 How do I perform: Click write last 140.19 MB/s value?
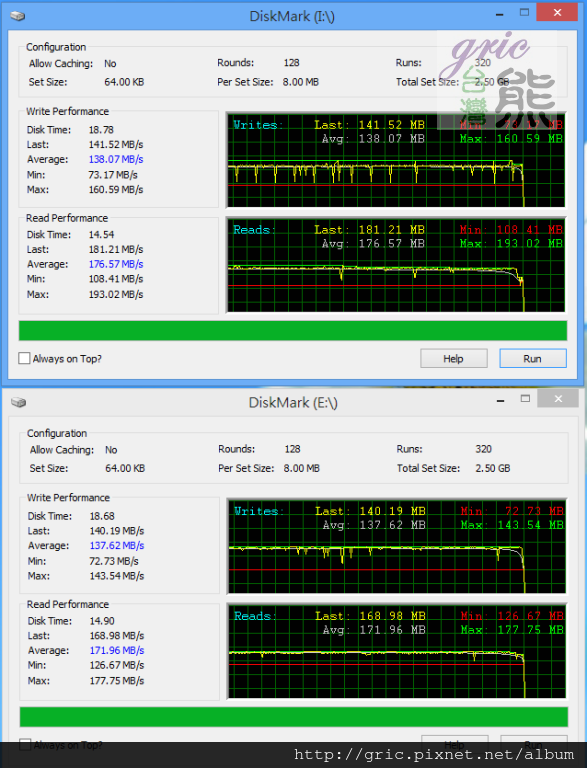point(117,531)
